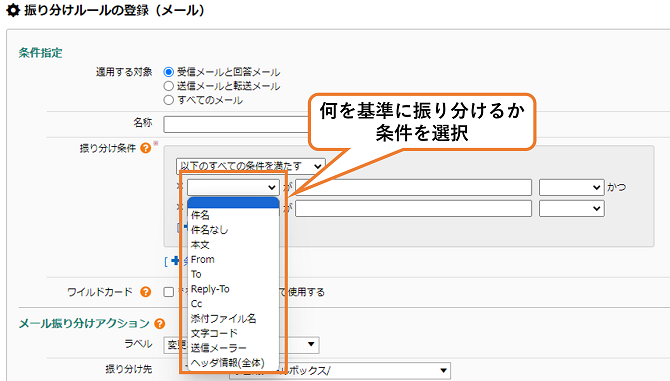Open the ラベル dropdown
This screenshot has height=381, width=670.
click(x=241, y=344)
